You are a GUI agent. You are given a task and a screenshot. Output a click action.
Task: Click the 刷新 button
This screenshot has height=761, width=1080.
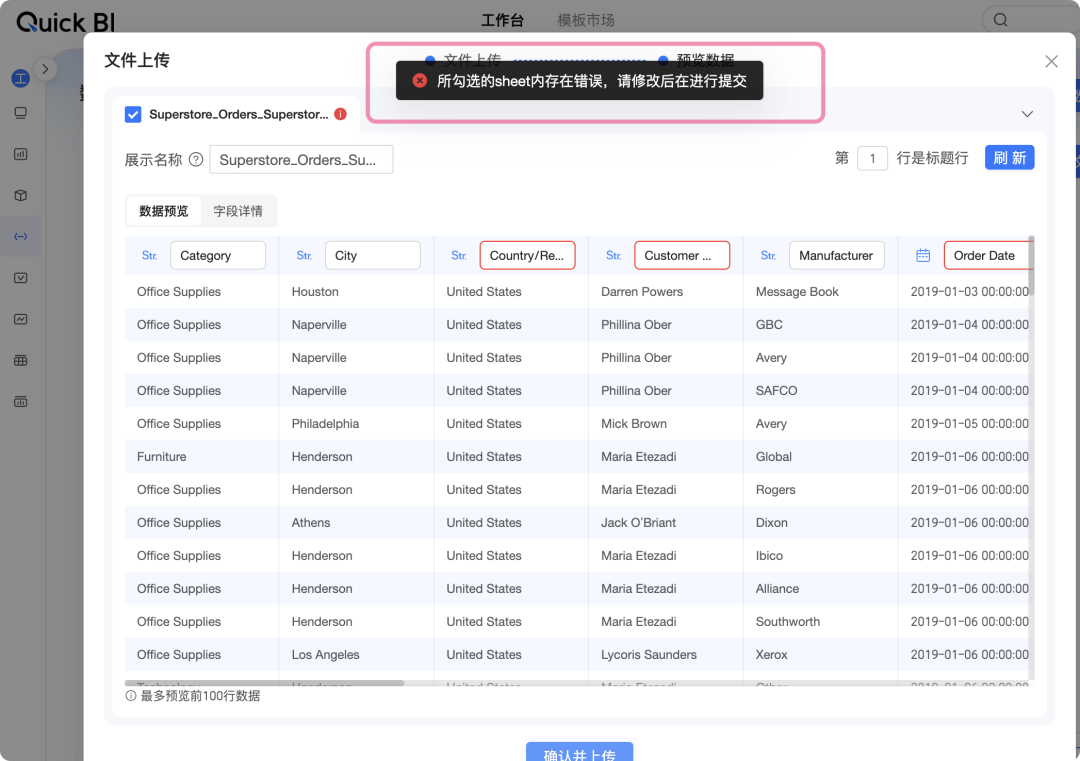pos(1009,158)
